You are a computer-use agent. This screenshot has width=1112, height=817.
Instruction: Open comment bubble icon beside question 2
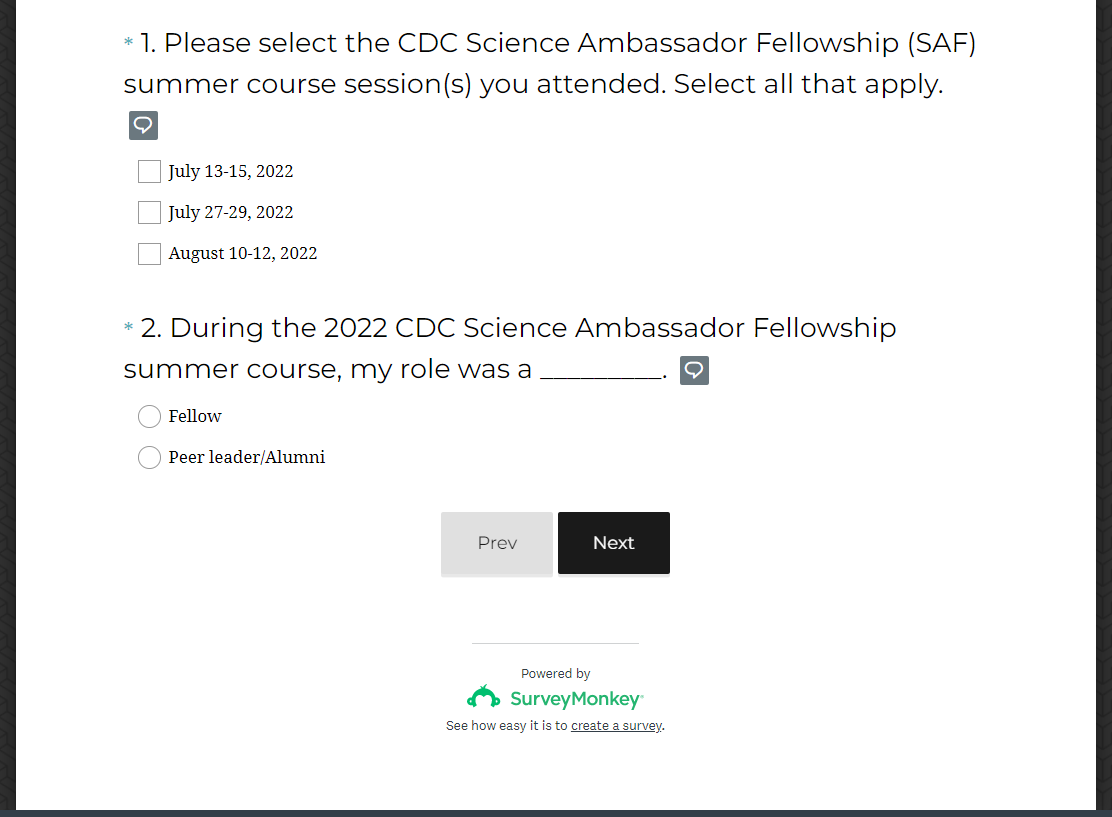point(694,370)
